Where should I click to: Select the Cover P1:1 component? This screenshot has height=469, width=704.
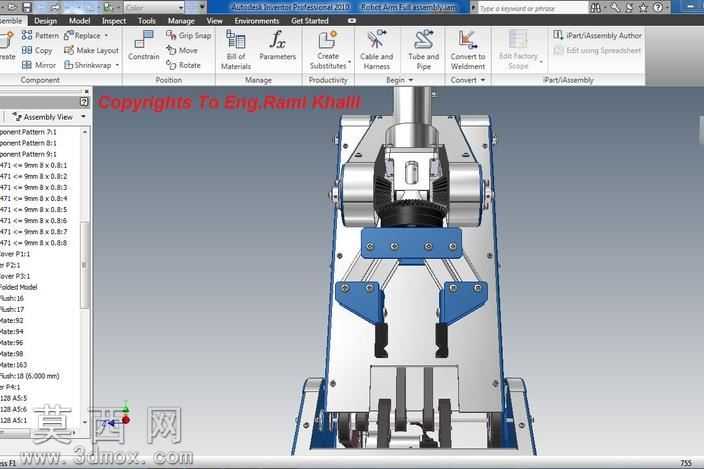click(15, 254)
